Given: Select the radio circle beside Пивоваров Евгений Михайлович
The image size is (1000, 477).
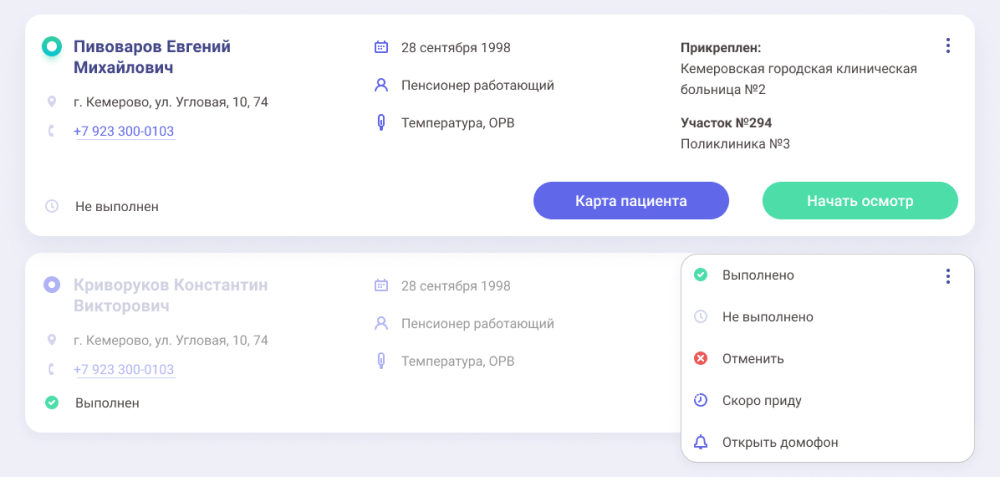Looking at the screenshot, I should (x=51, y=47).
